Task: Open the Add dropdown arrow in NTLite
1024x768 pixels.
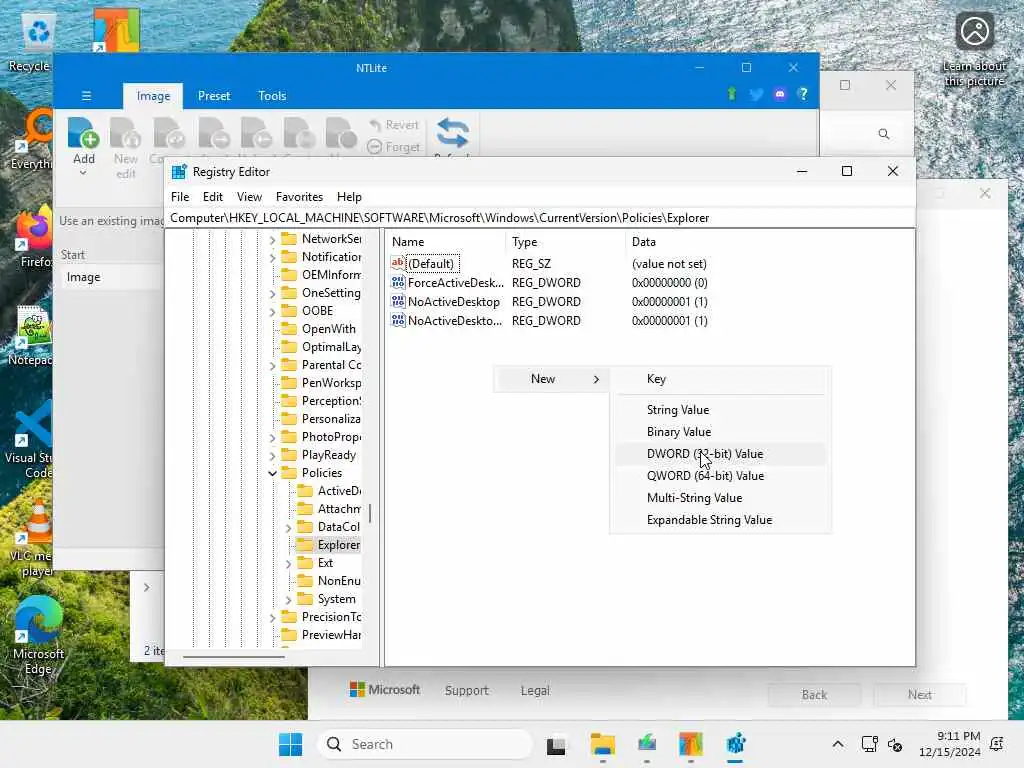Action: [x=83, y=173]
